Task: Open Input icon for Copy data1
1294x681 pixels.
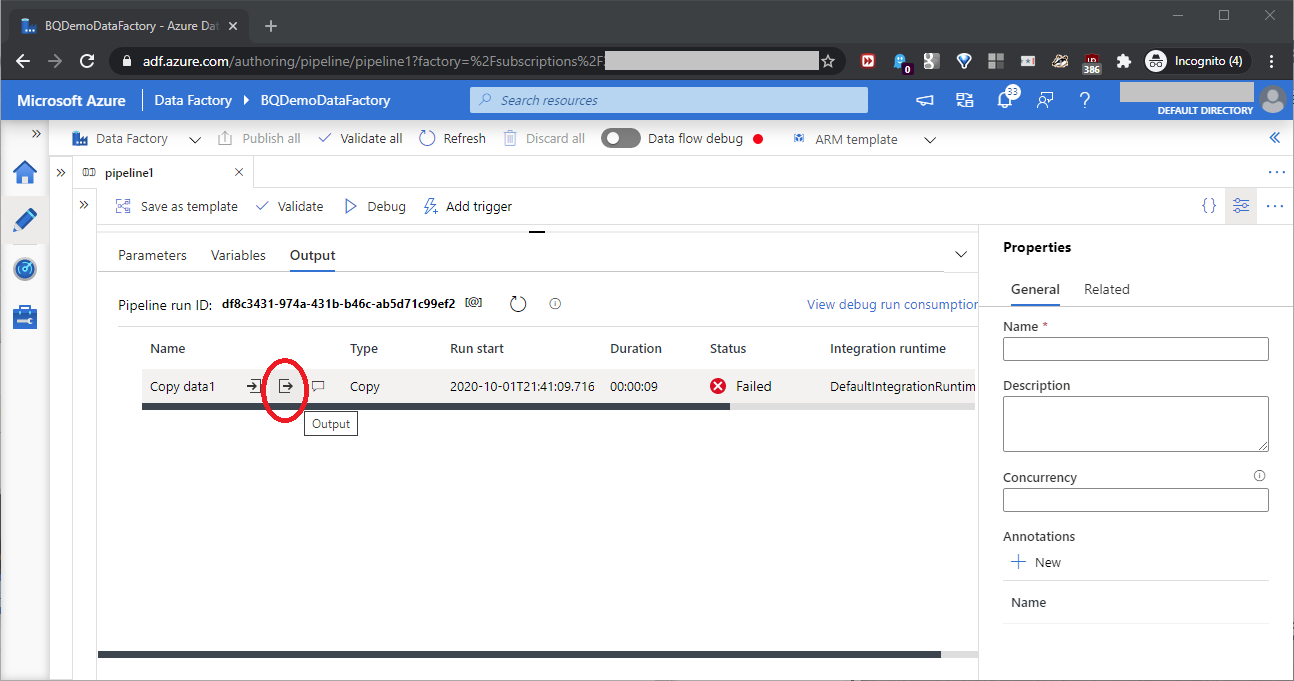Action: tap(254, 386)
